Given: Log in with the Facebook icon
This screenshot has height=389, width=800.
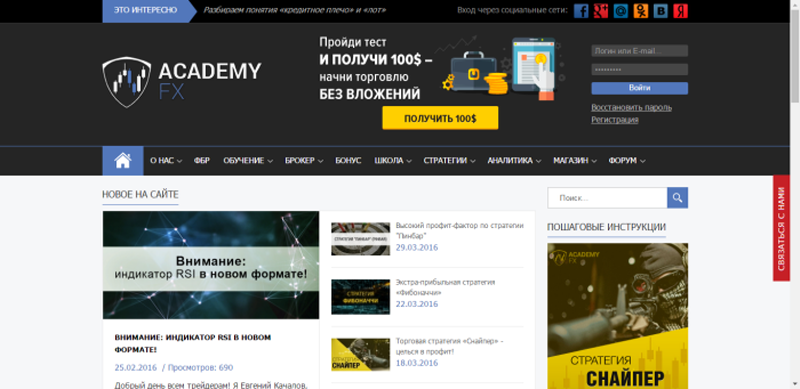Looking at the screenshot, I should (581, 11).
